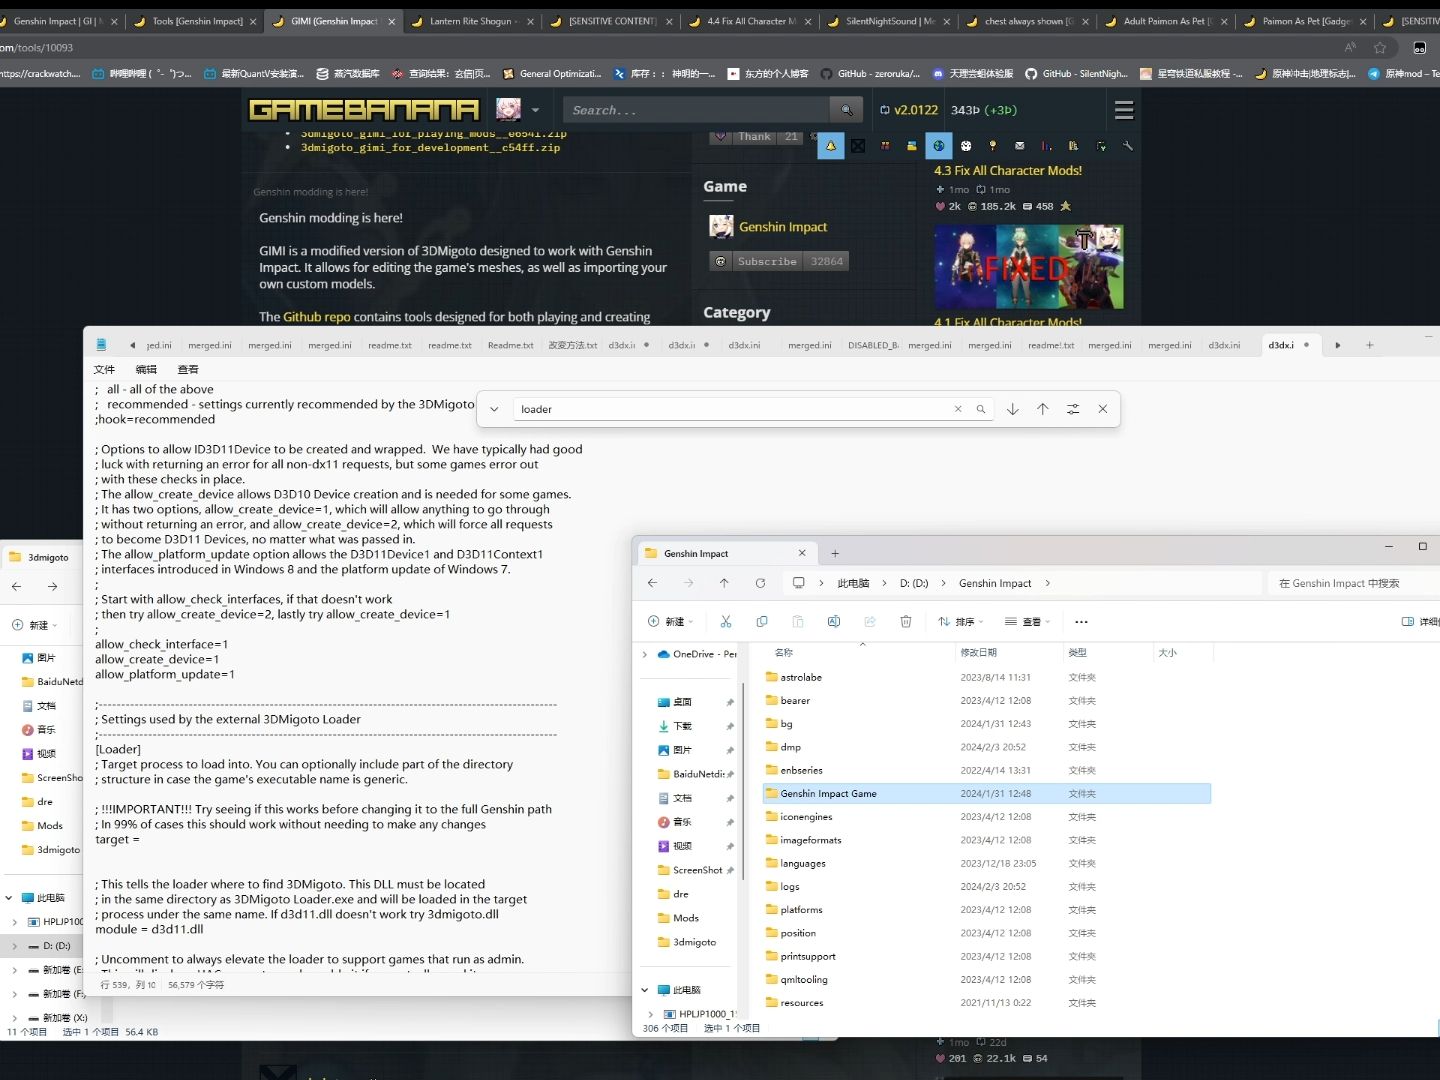Click the envelope messages icon

click(1020, 146)
